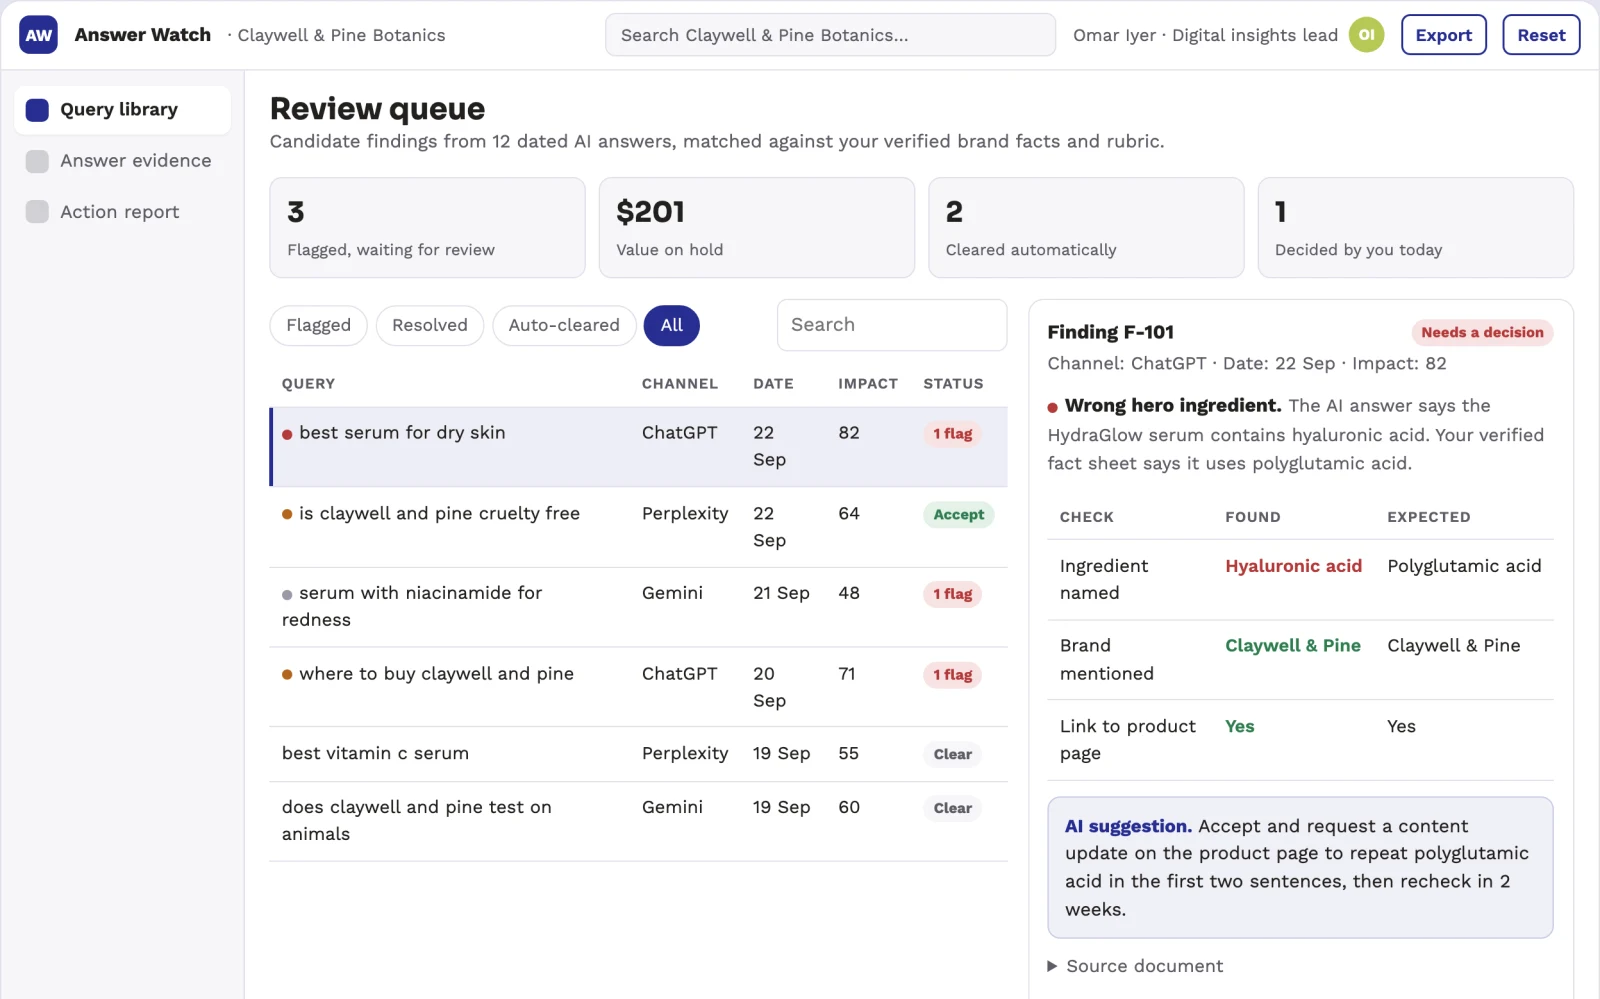Select where to buy claywell and pine

pos(638,687)
